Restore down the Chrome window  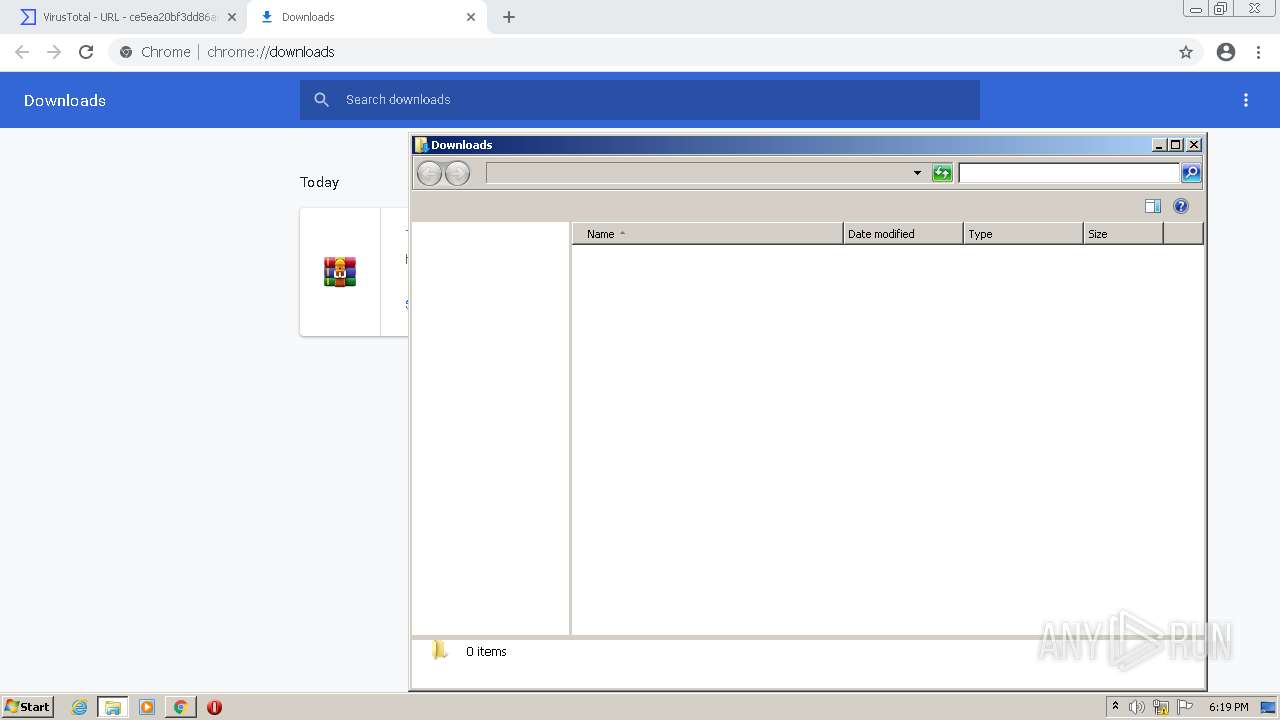point(1221,8)
